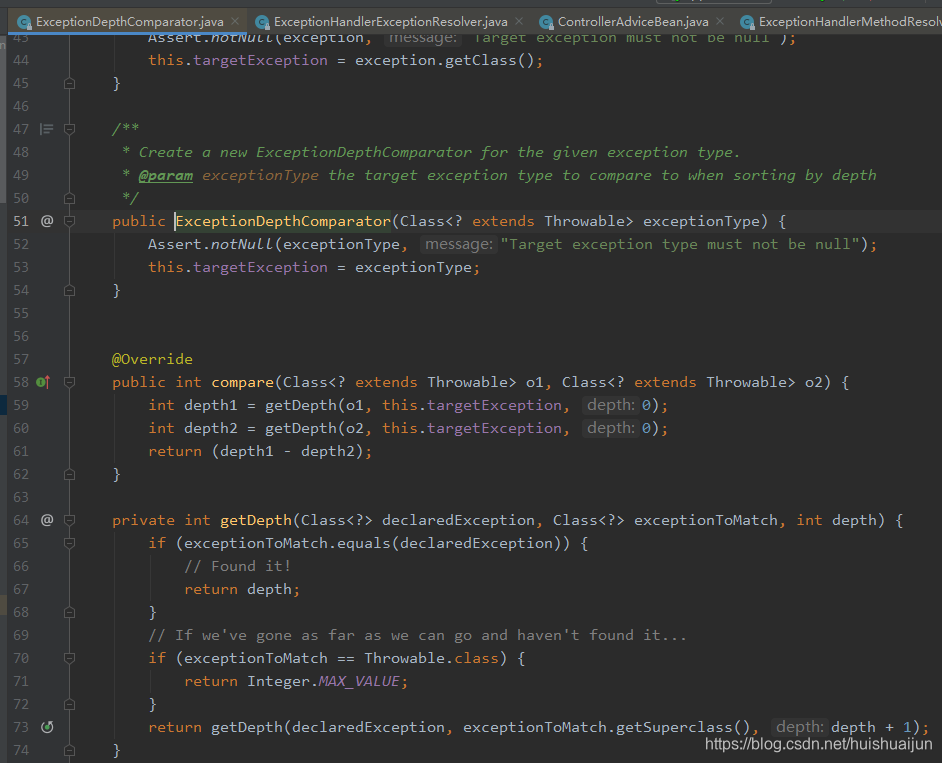Close the ControllerAdviceBean.java tab with its x

(718, 20)
